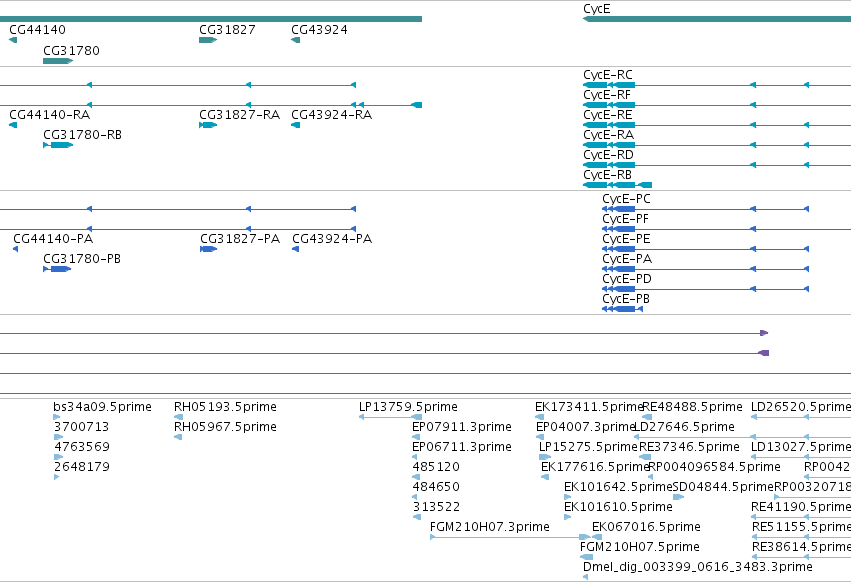This screenshot has height=582, width=851.
Task: Select EST EK101610.5prime
Action: click(x=618, y=507)
